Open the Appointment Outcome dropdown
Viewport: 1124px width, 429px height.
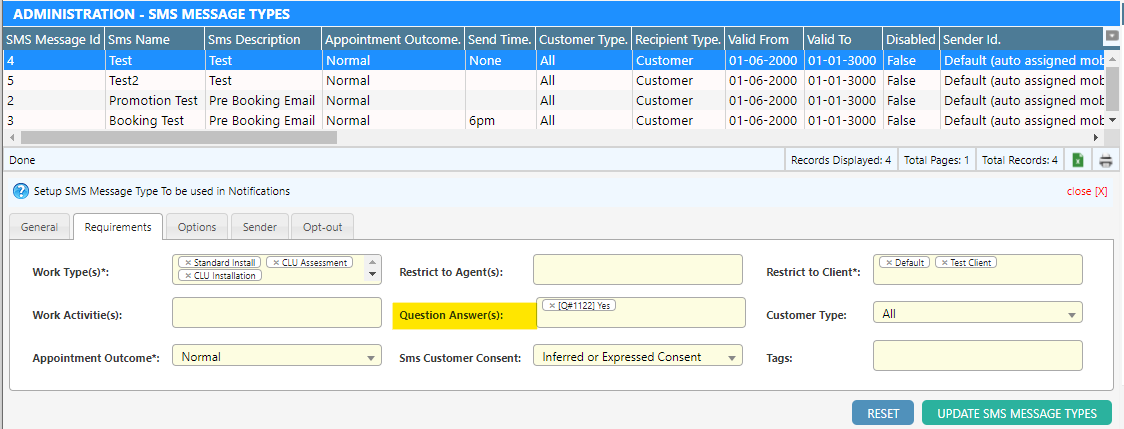tap(372, 357)
